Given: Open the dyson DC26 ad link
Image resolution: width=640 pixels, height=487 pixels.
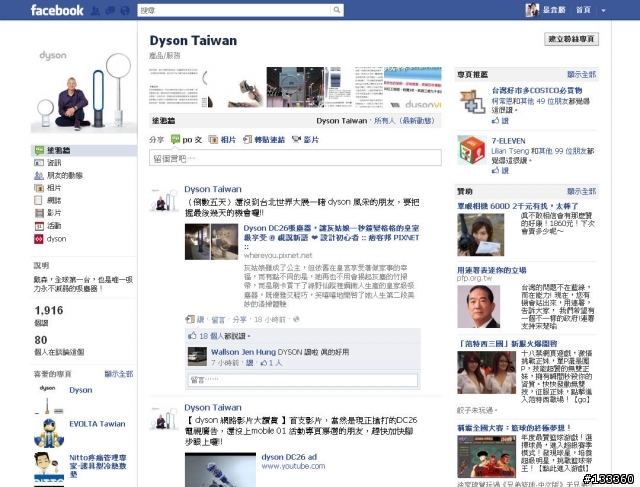Looking at the screenshot, I should pos(289,457).
